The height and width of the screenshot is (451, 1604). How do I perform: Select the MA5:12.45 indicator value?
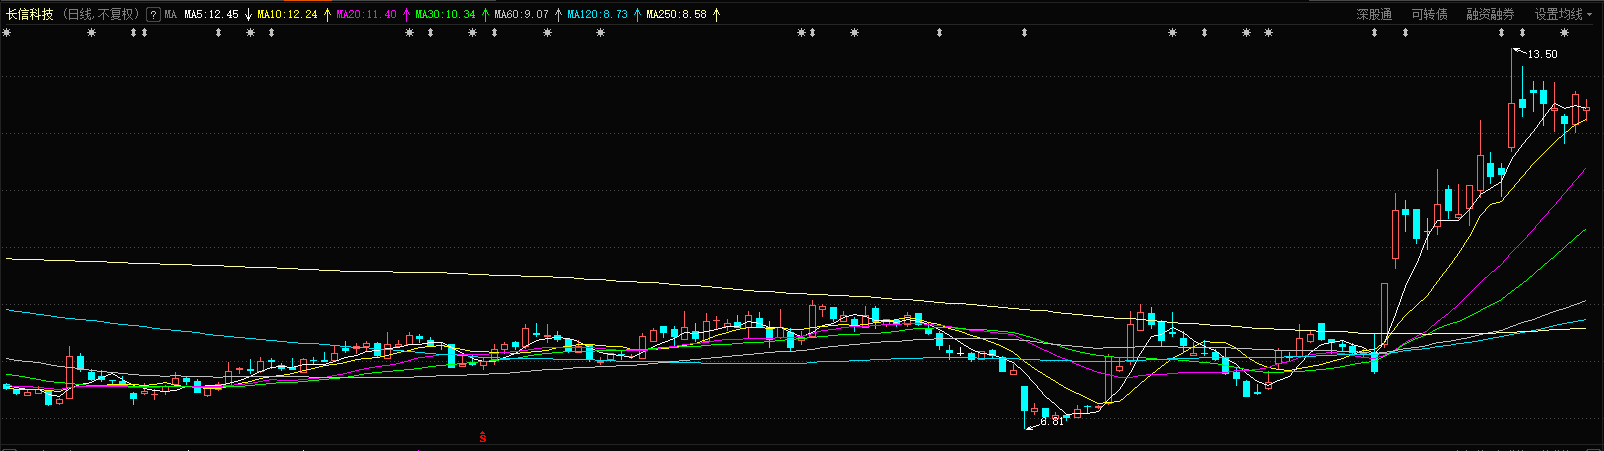click(211, 14)
